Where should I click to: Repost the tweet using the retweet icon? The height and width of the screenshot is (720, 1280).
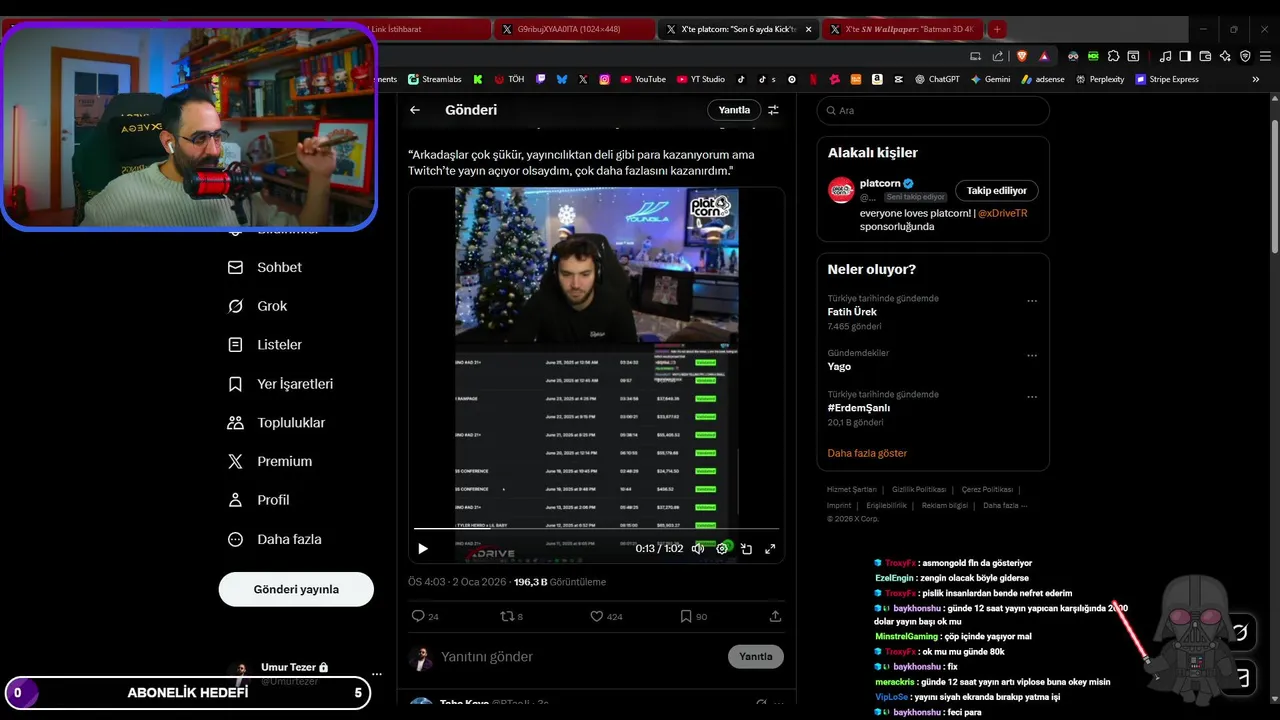click(506, 616)
